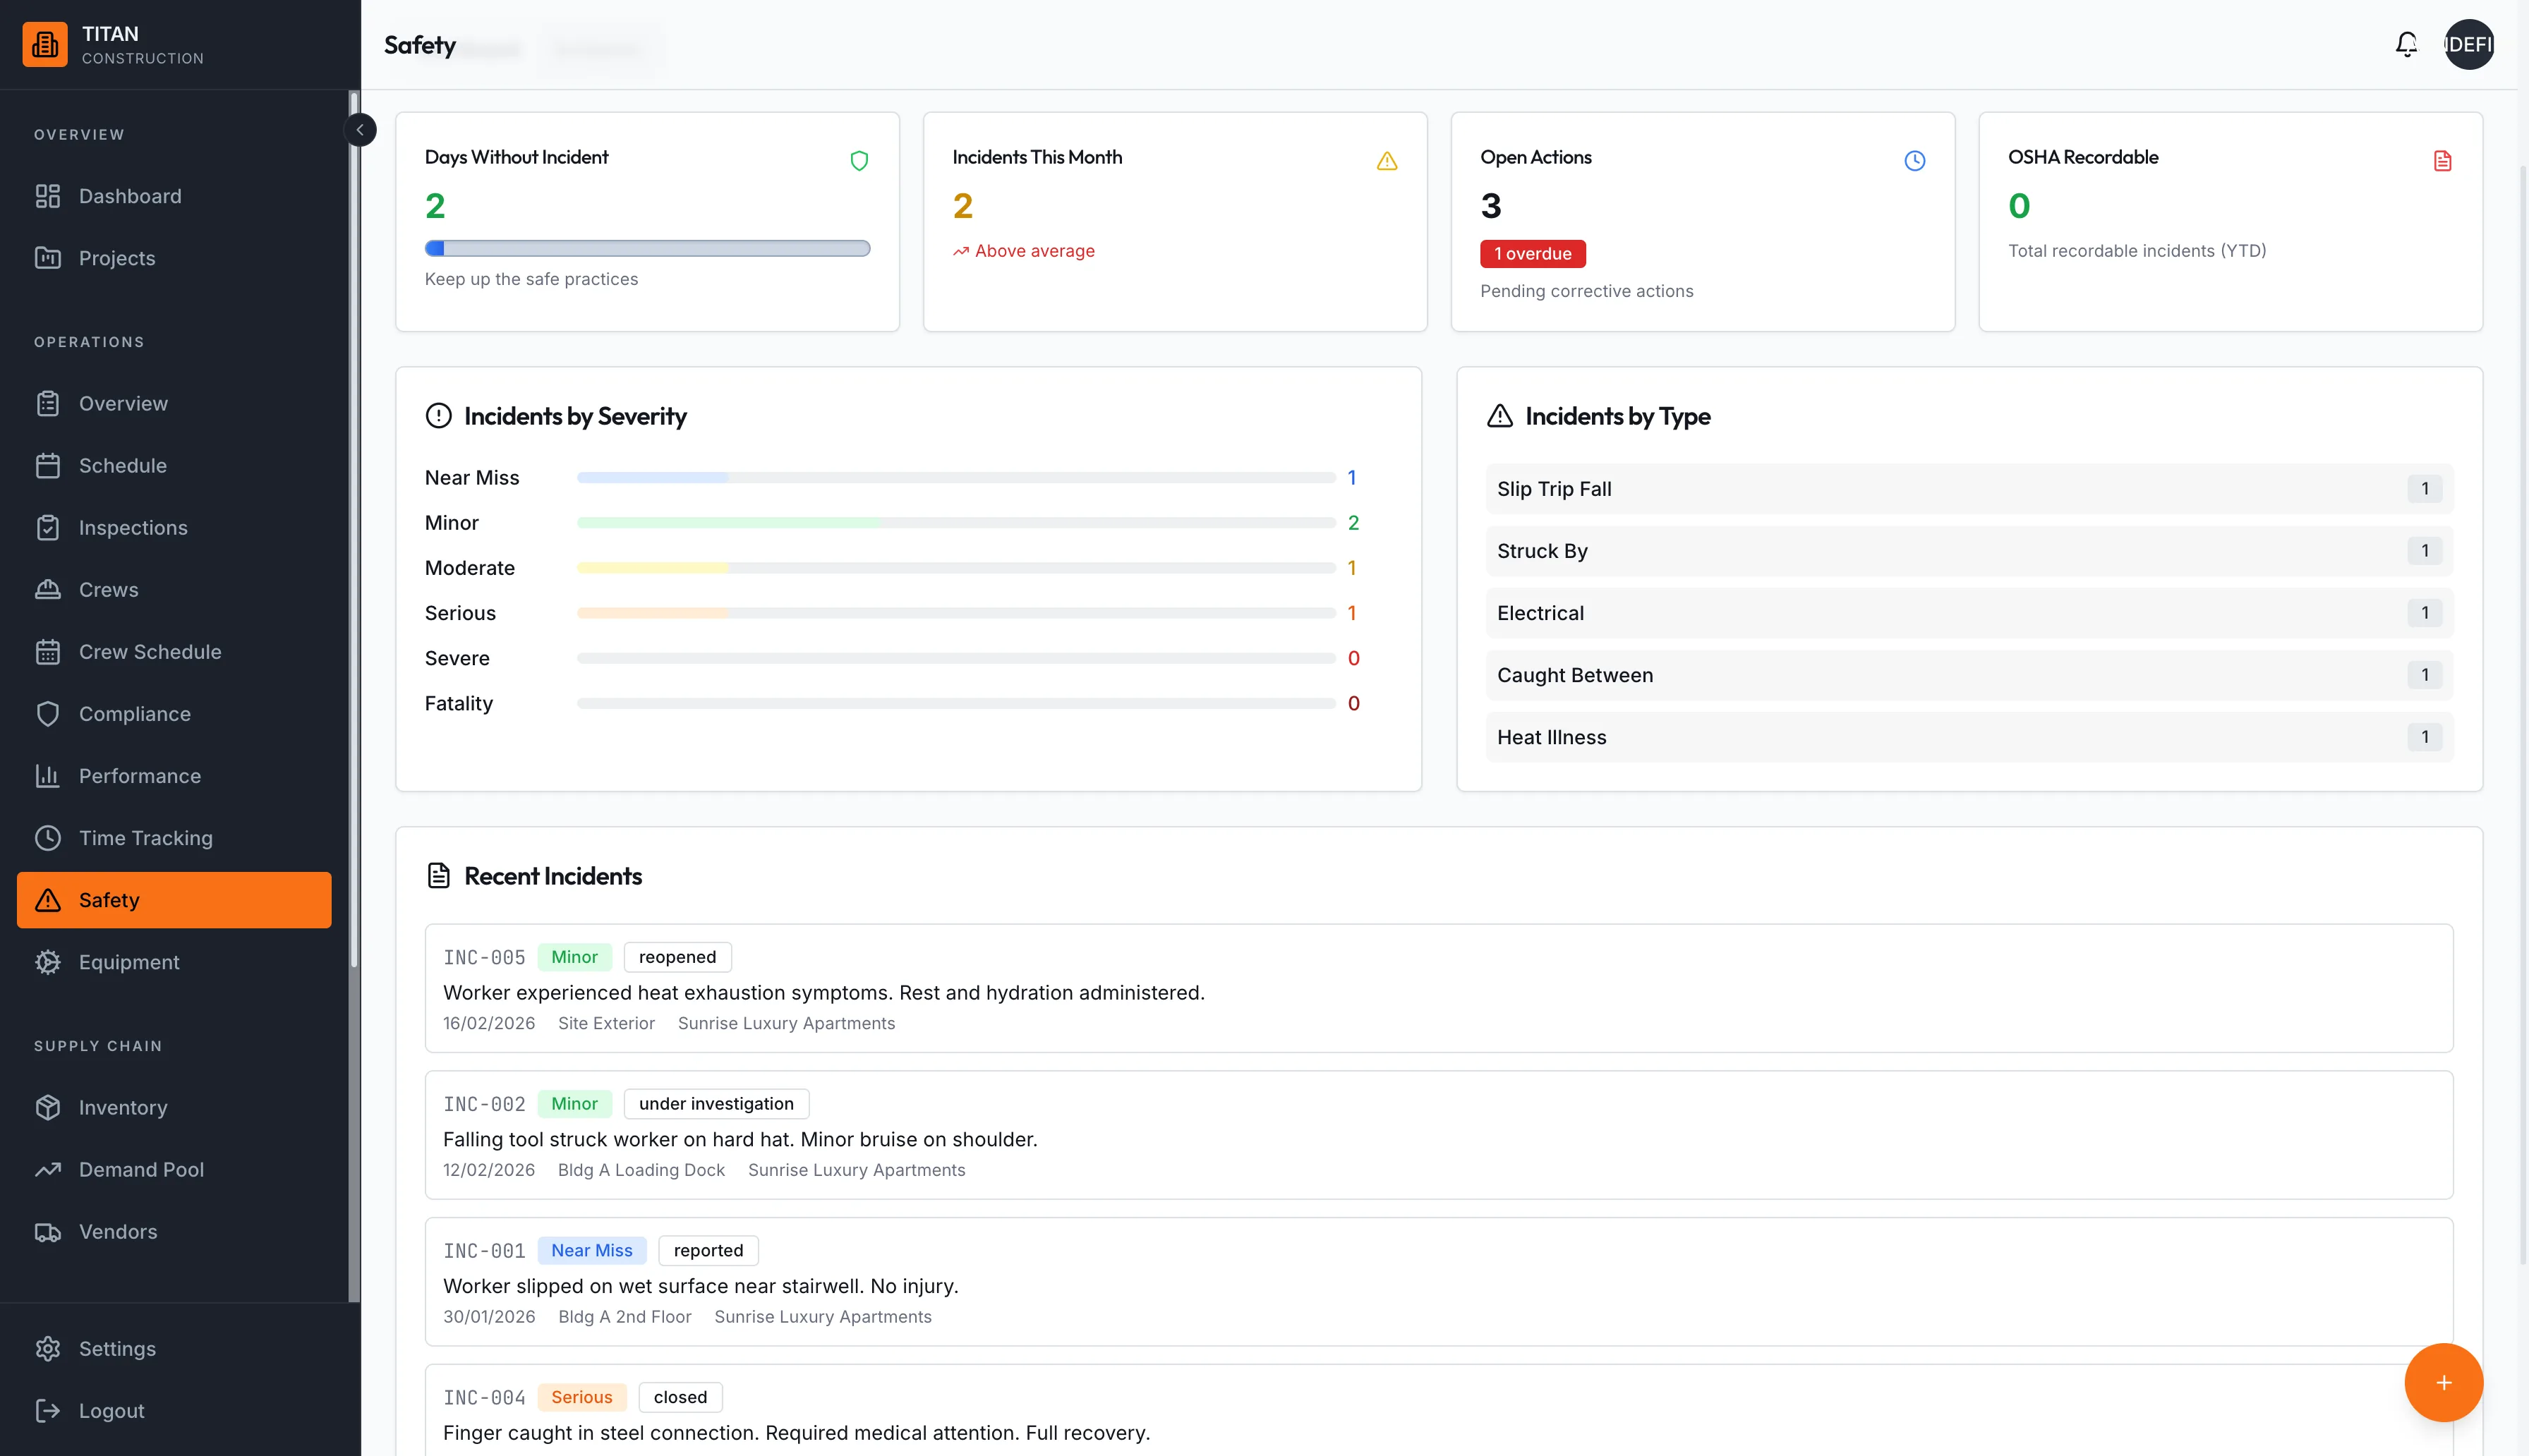Open the notifications bell
This screenshot has height=1456, width=2529.
coord(2406,45)
